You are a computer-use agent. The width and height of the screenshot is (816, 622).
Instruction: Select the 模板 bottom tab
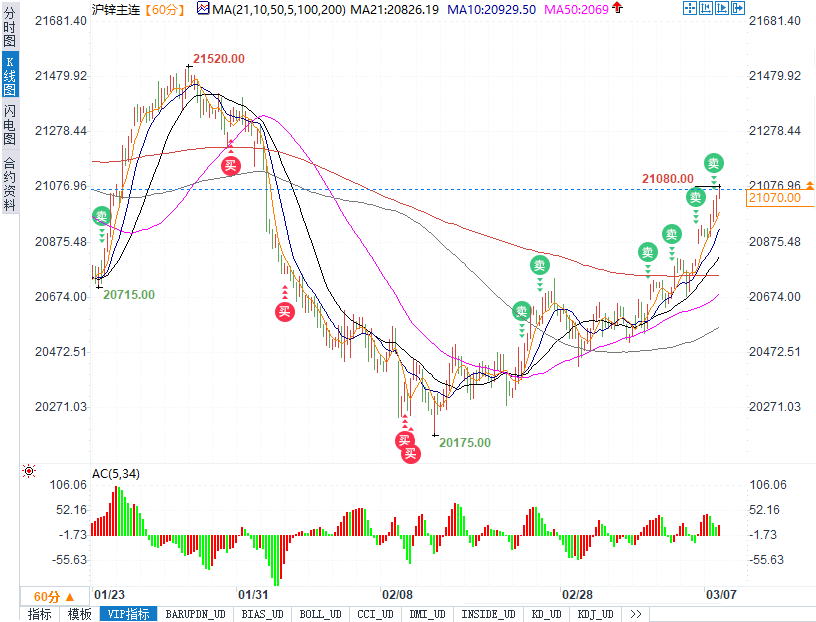[x=79, y=614]
